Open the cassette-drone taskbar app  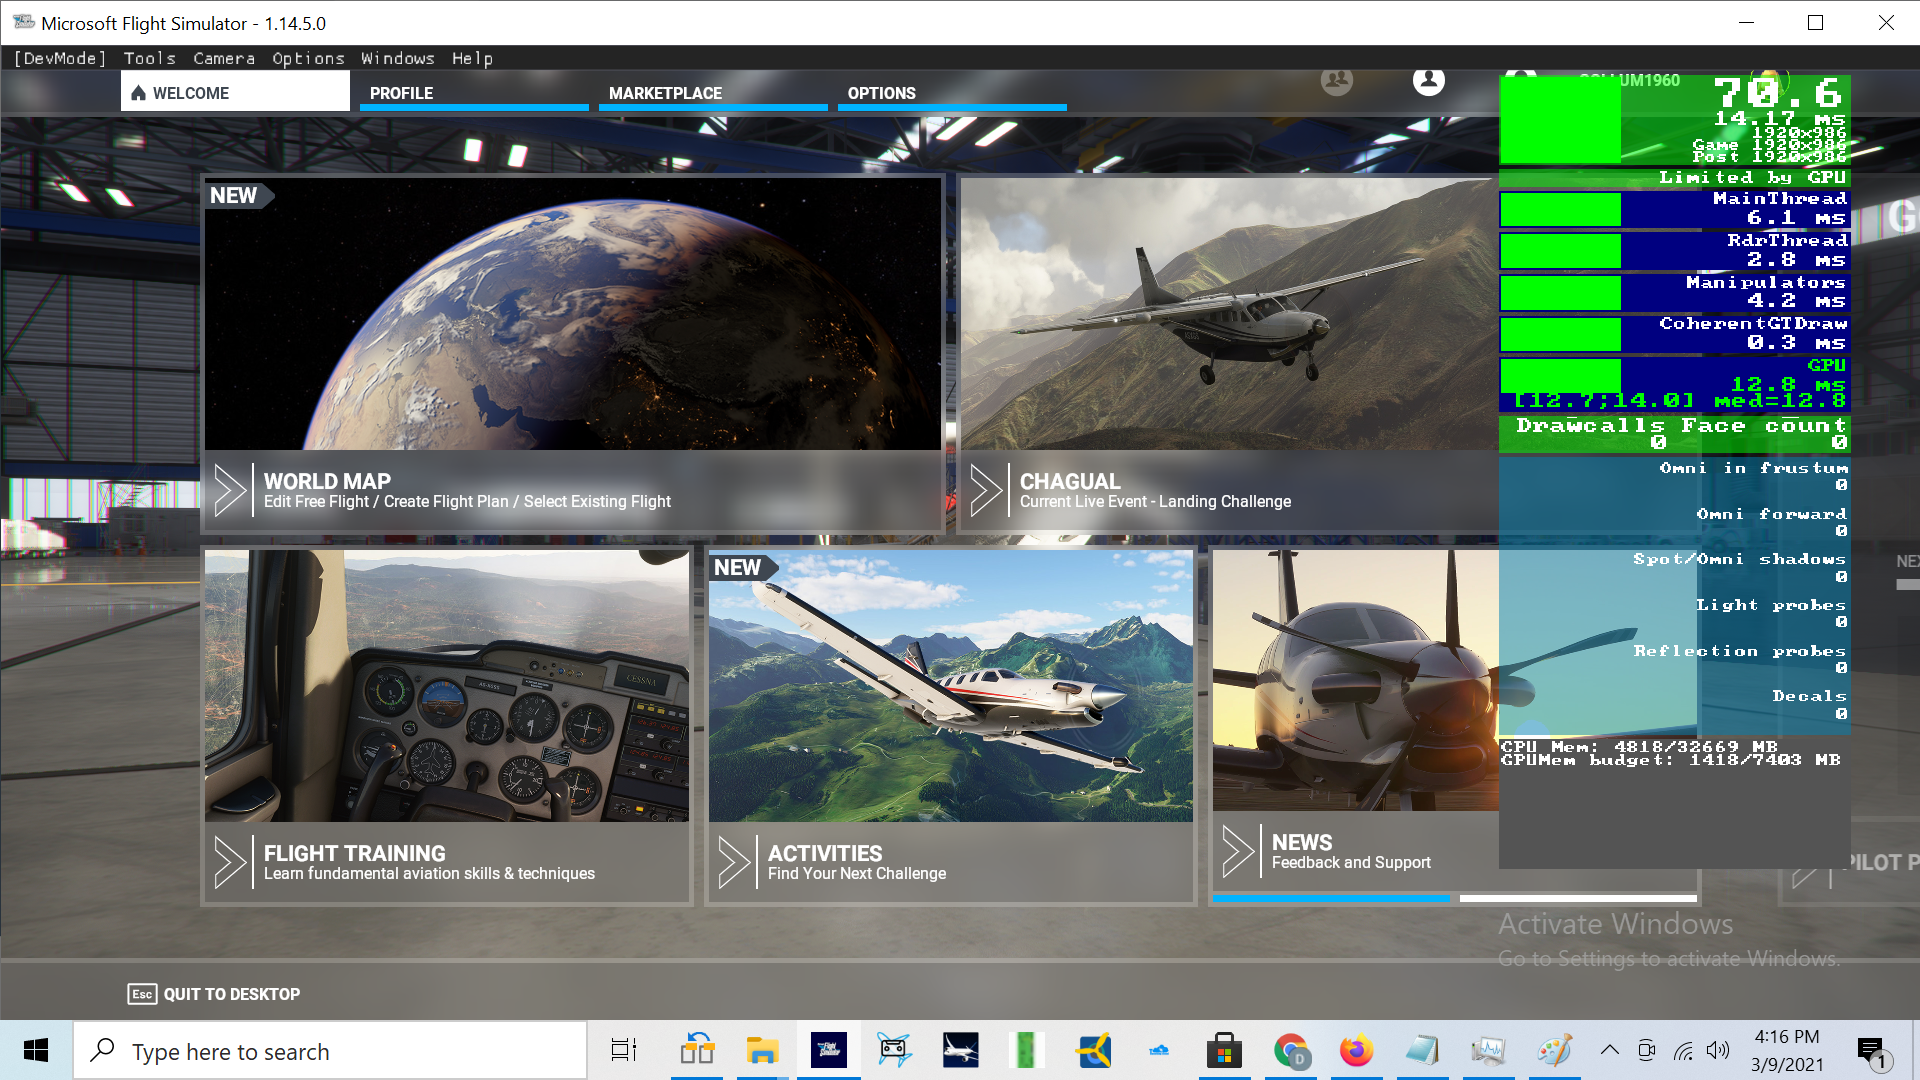[894, 1050]
